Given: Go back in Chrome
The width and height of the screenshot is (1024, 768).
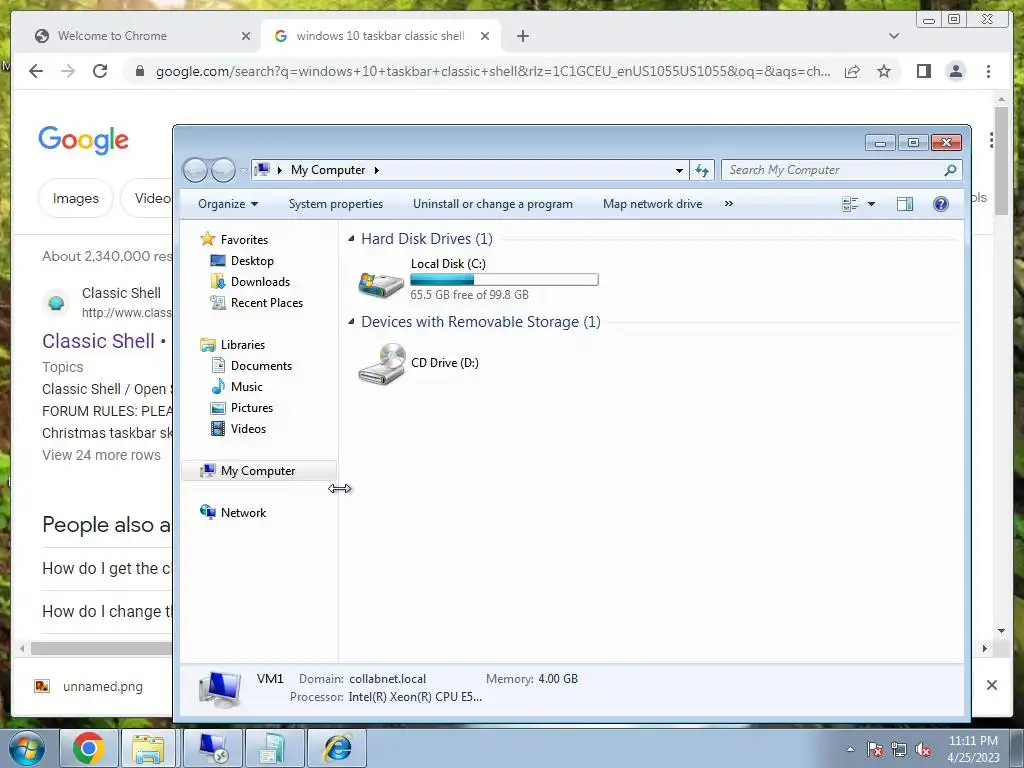Looking at the screenshot, I should click(x=36, y=71).
